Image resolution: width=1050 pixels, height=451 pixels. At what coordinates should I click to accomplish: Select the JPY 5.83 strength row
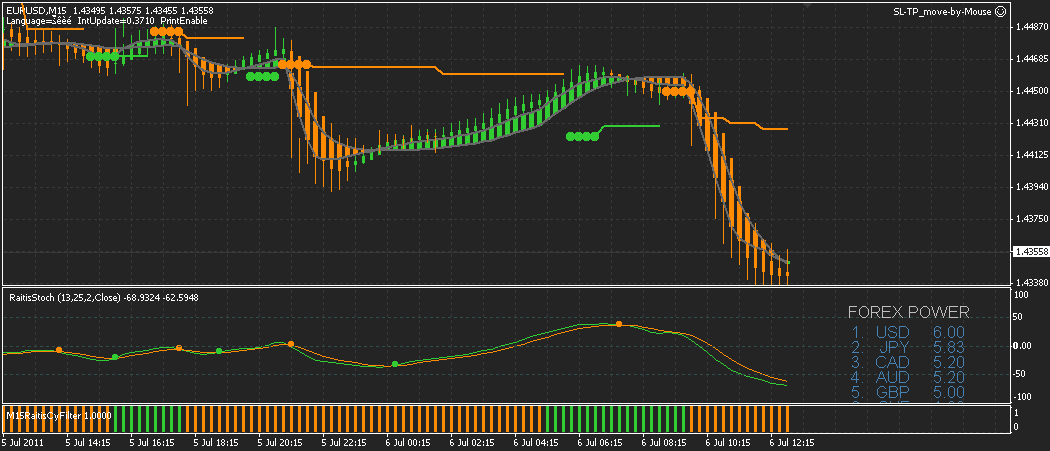[x=908, y=347]
